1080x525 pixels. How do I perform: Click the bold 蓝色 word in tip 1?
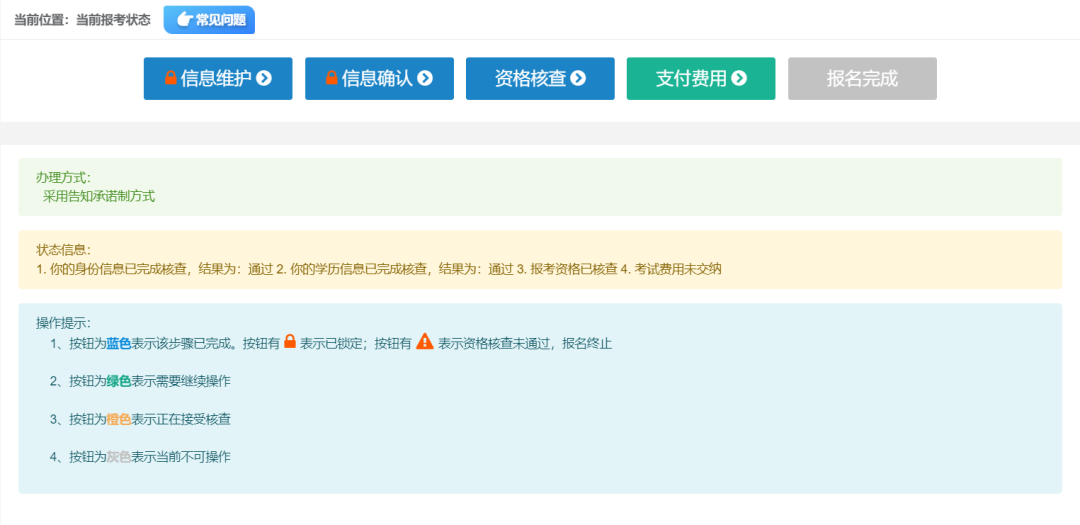click(118, 342)
